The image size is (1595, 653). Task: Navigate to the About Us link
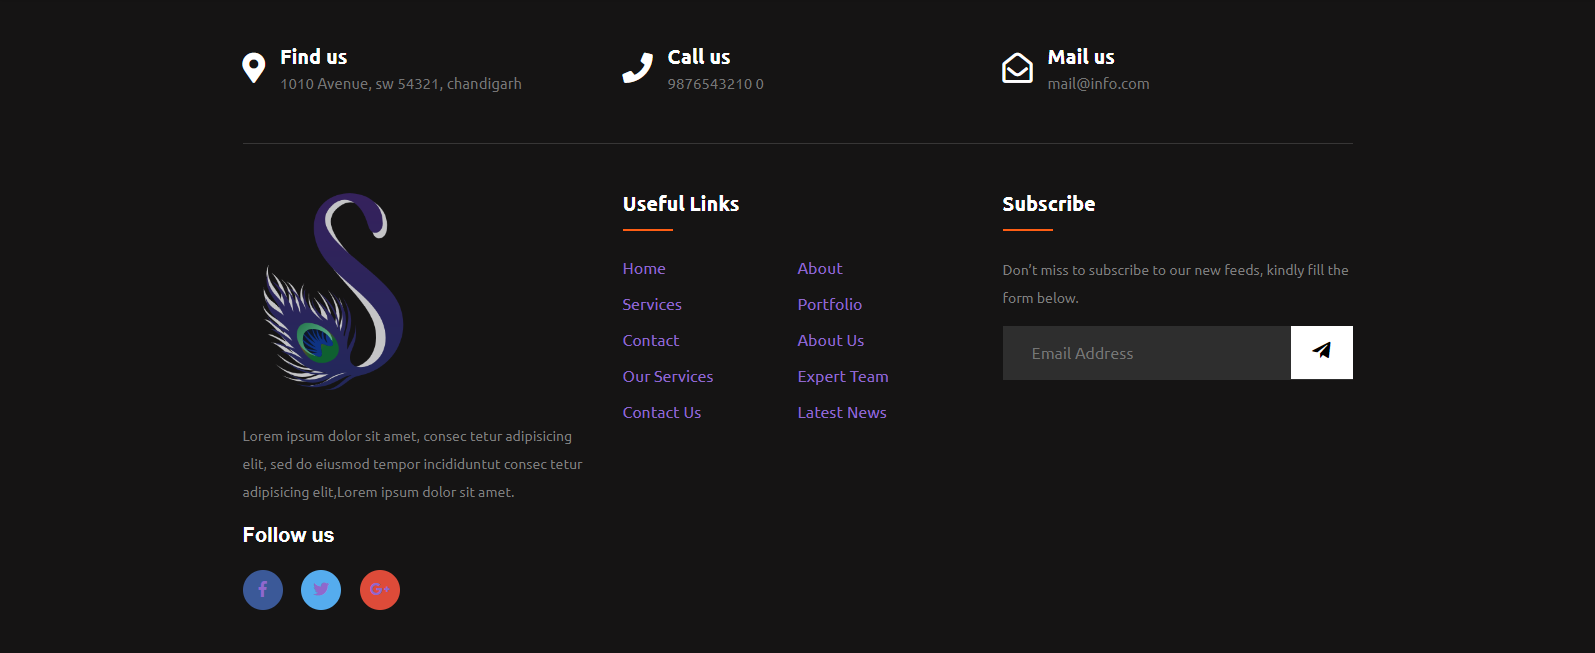click(x=831, y=341)
